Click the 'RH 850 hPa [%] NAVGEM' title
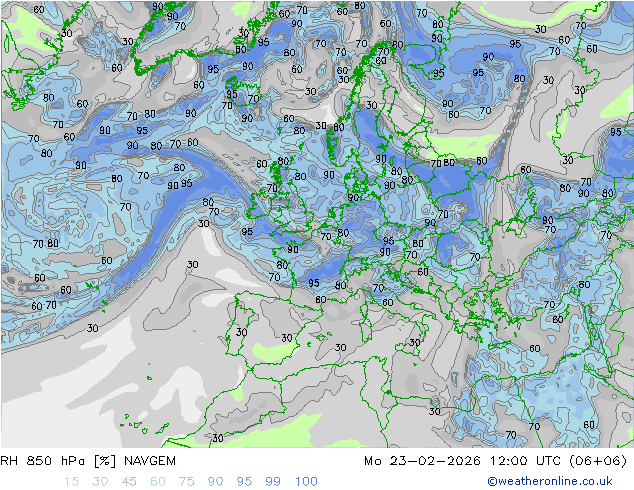 [x=88, y=461]
